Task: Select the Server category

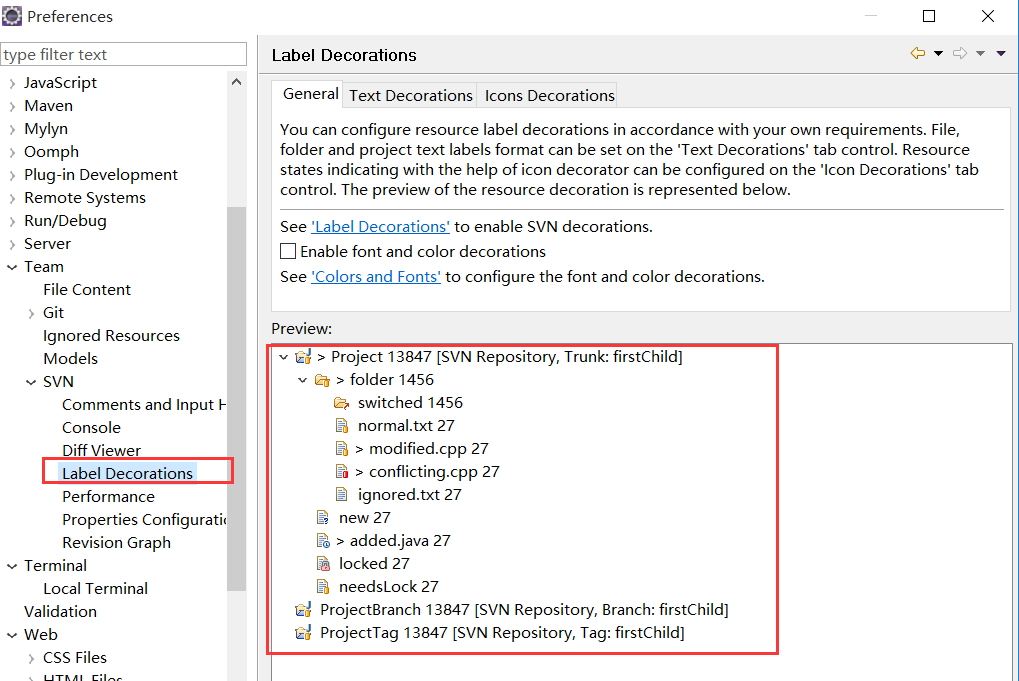Action: (47, 244)
